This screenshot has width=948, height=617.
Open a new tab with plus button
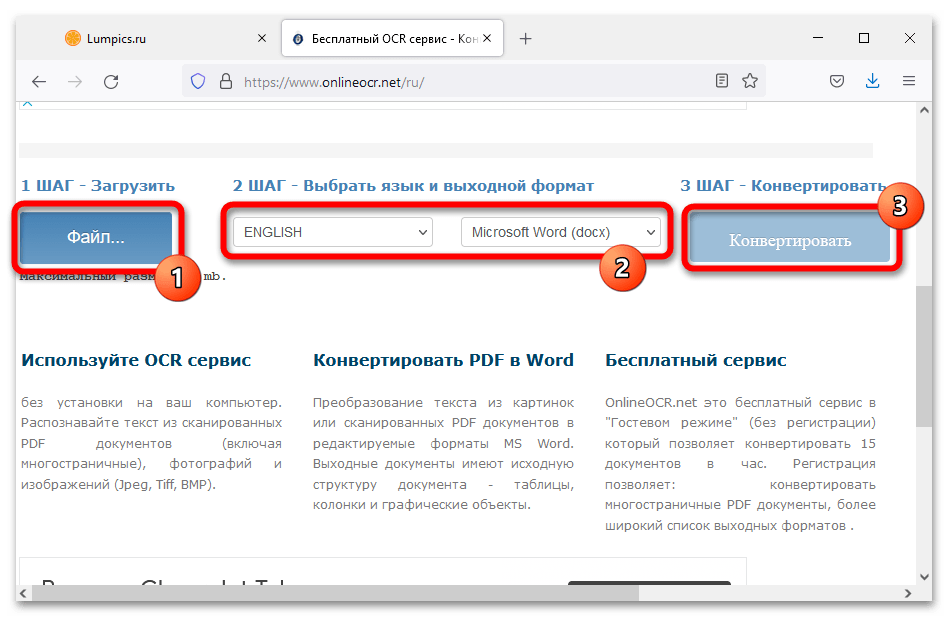[525, 39]
